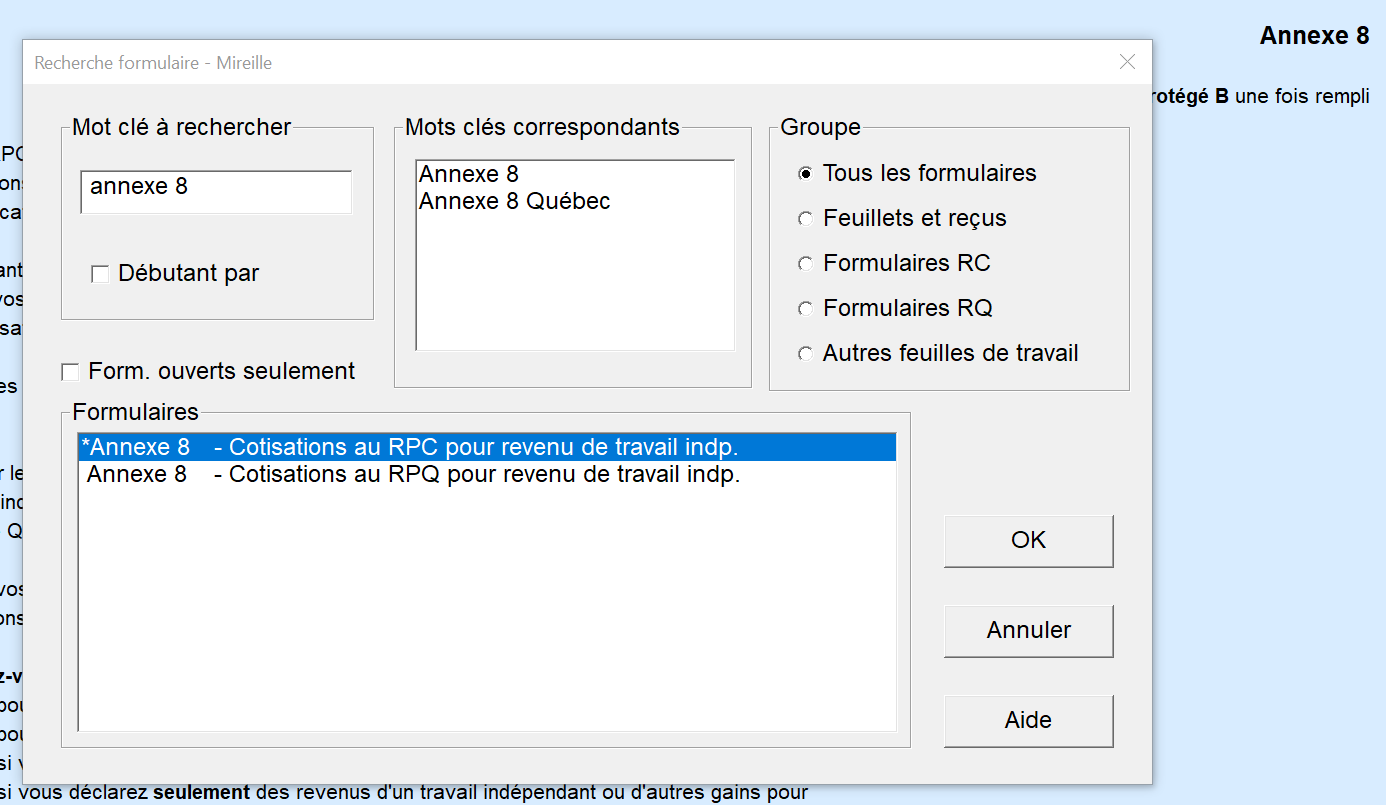Click blank space in Mots clés correspondants list
This screenshot has height=805, width=1386.
574,290
